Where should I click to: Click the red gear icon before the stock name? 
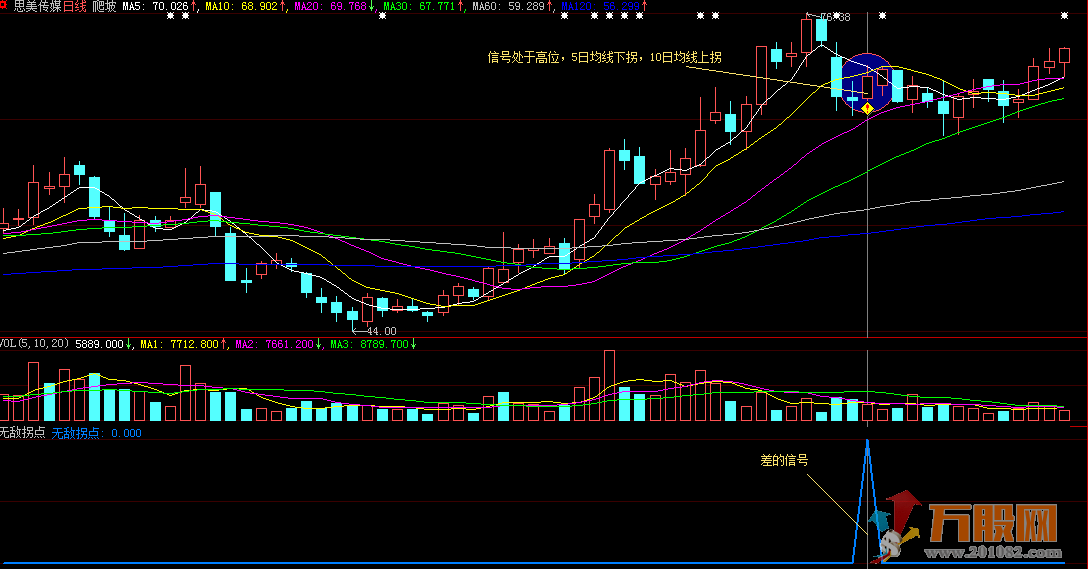(3, 5)
